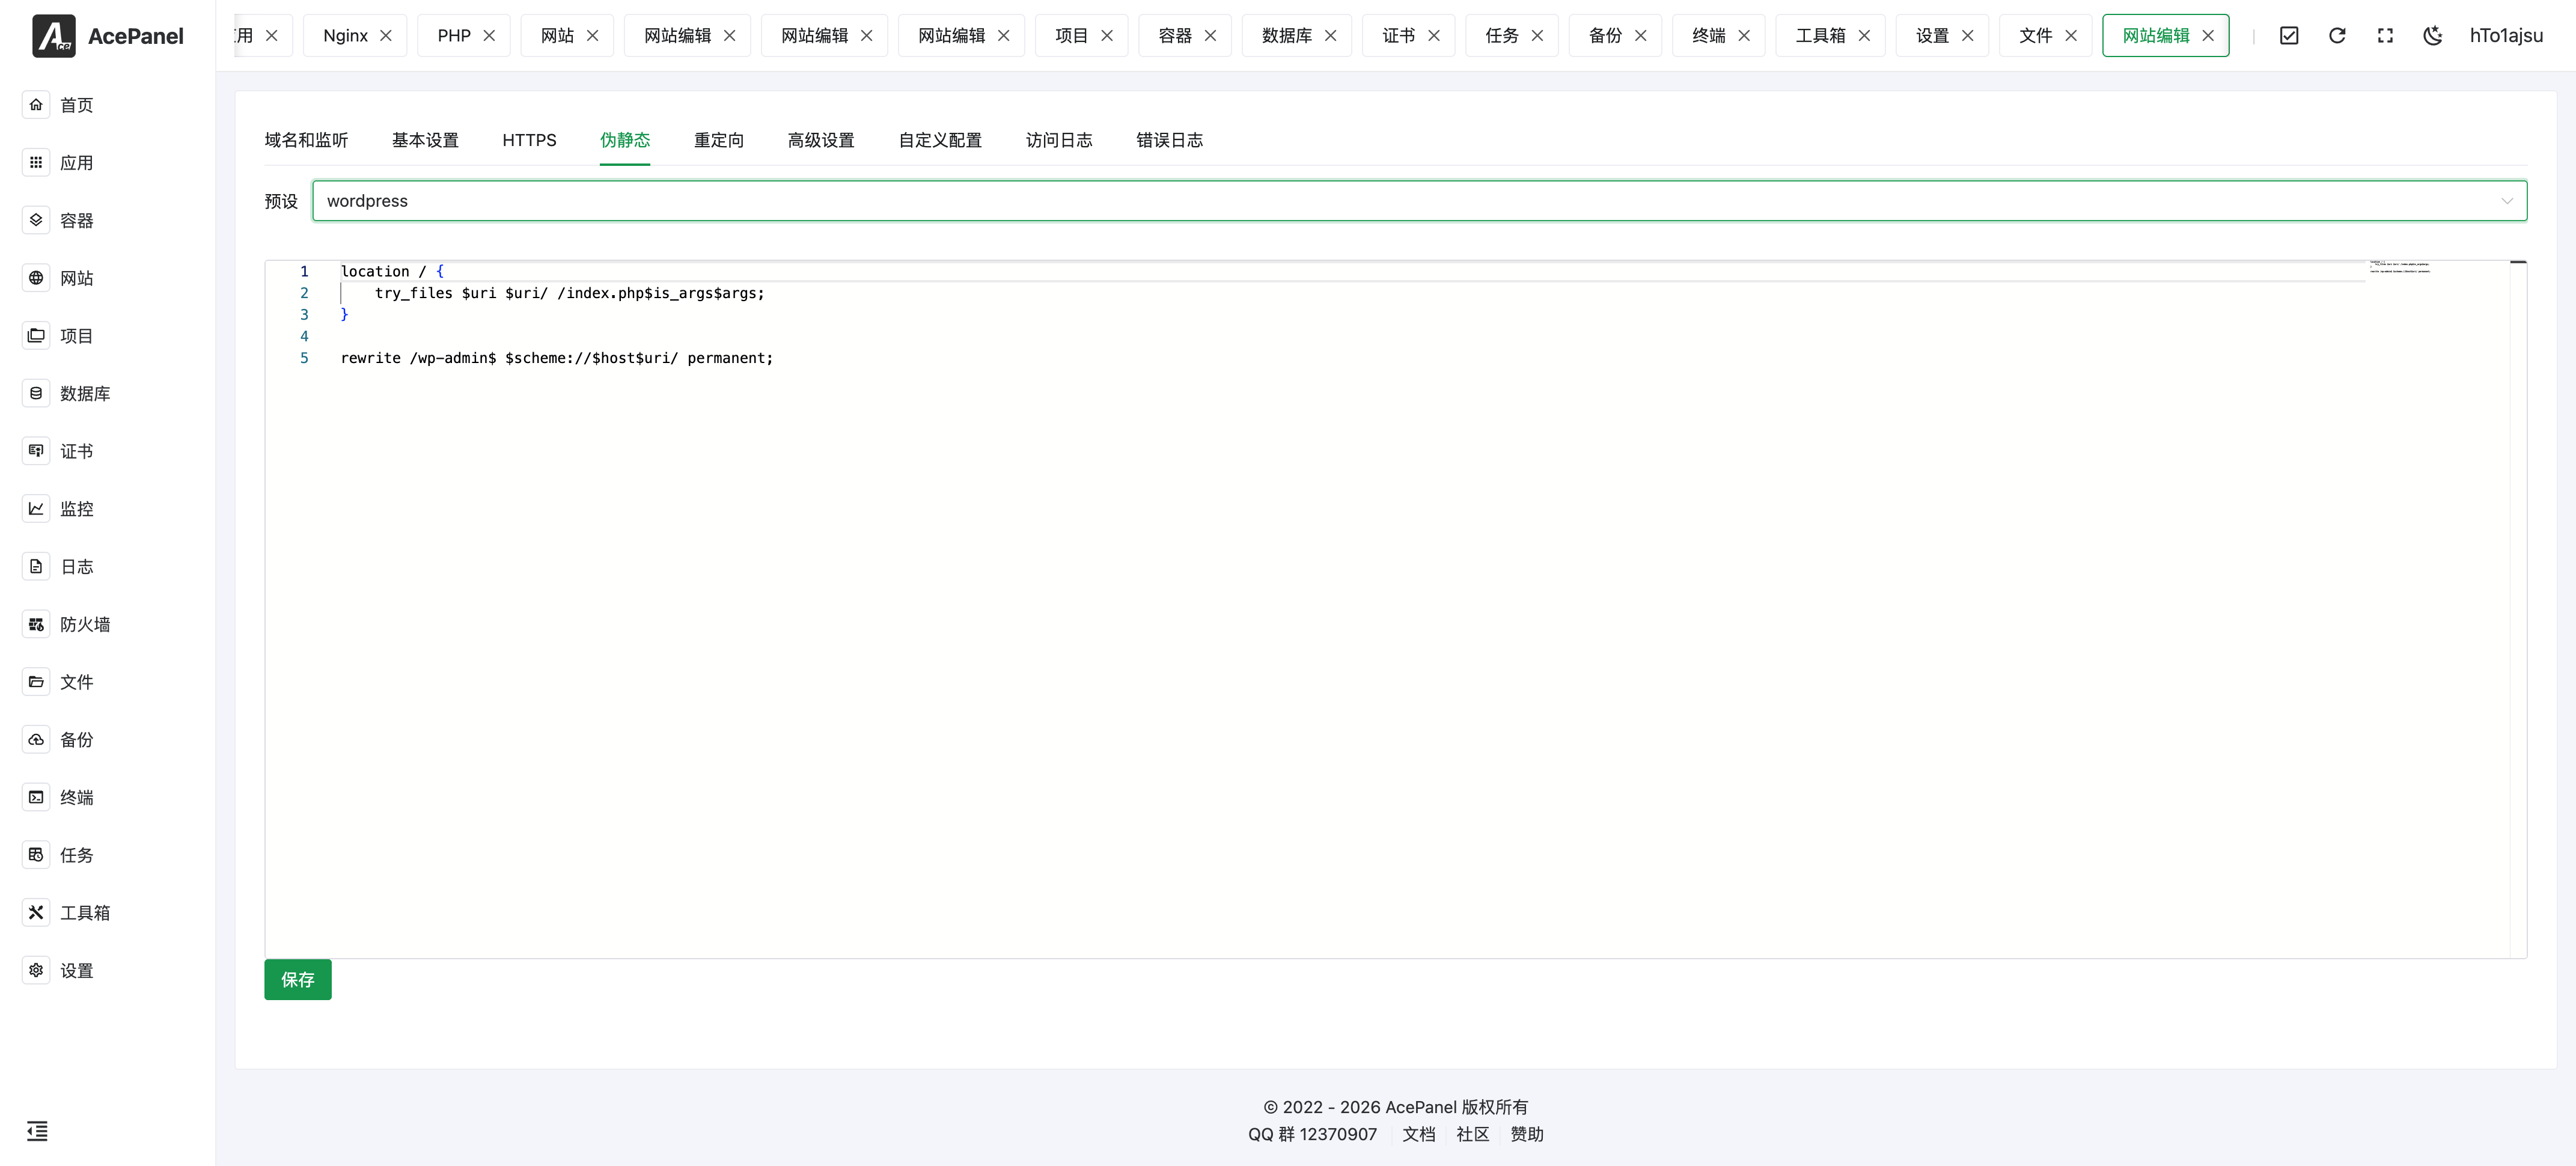The width and height of the screenshot is (2576, 1166).
Task: Close the Nginx tab
Action: coord(385,35)
